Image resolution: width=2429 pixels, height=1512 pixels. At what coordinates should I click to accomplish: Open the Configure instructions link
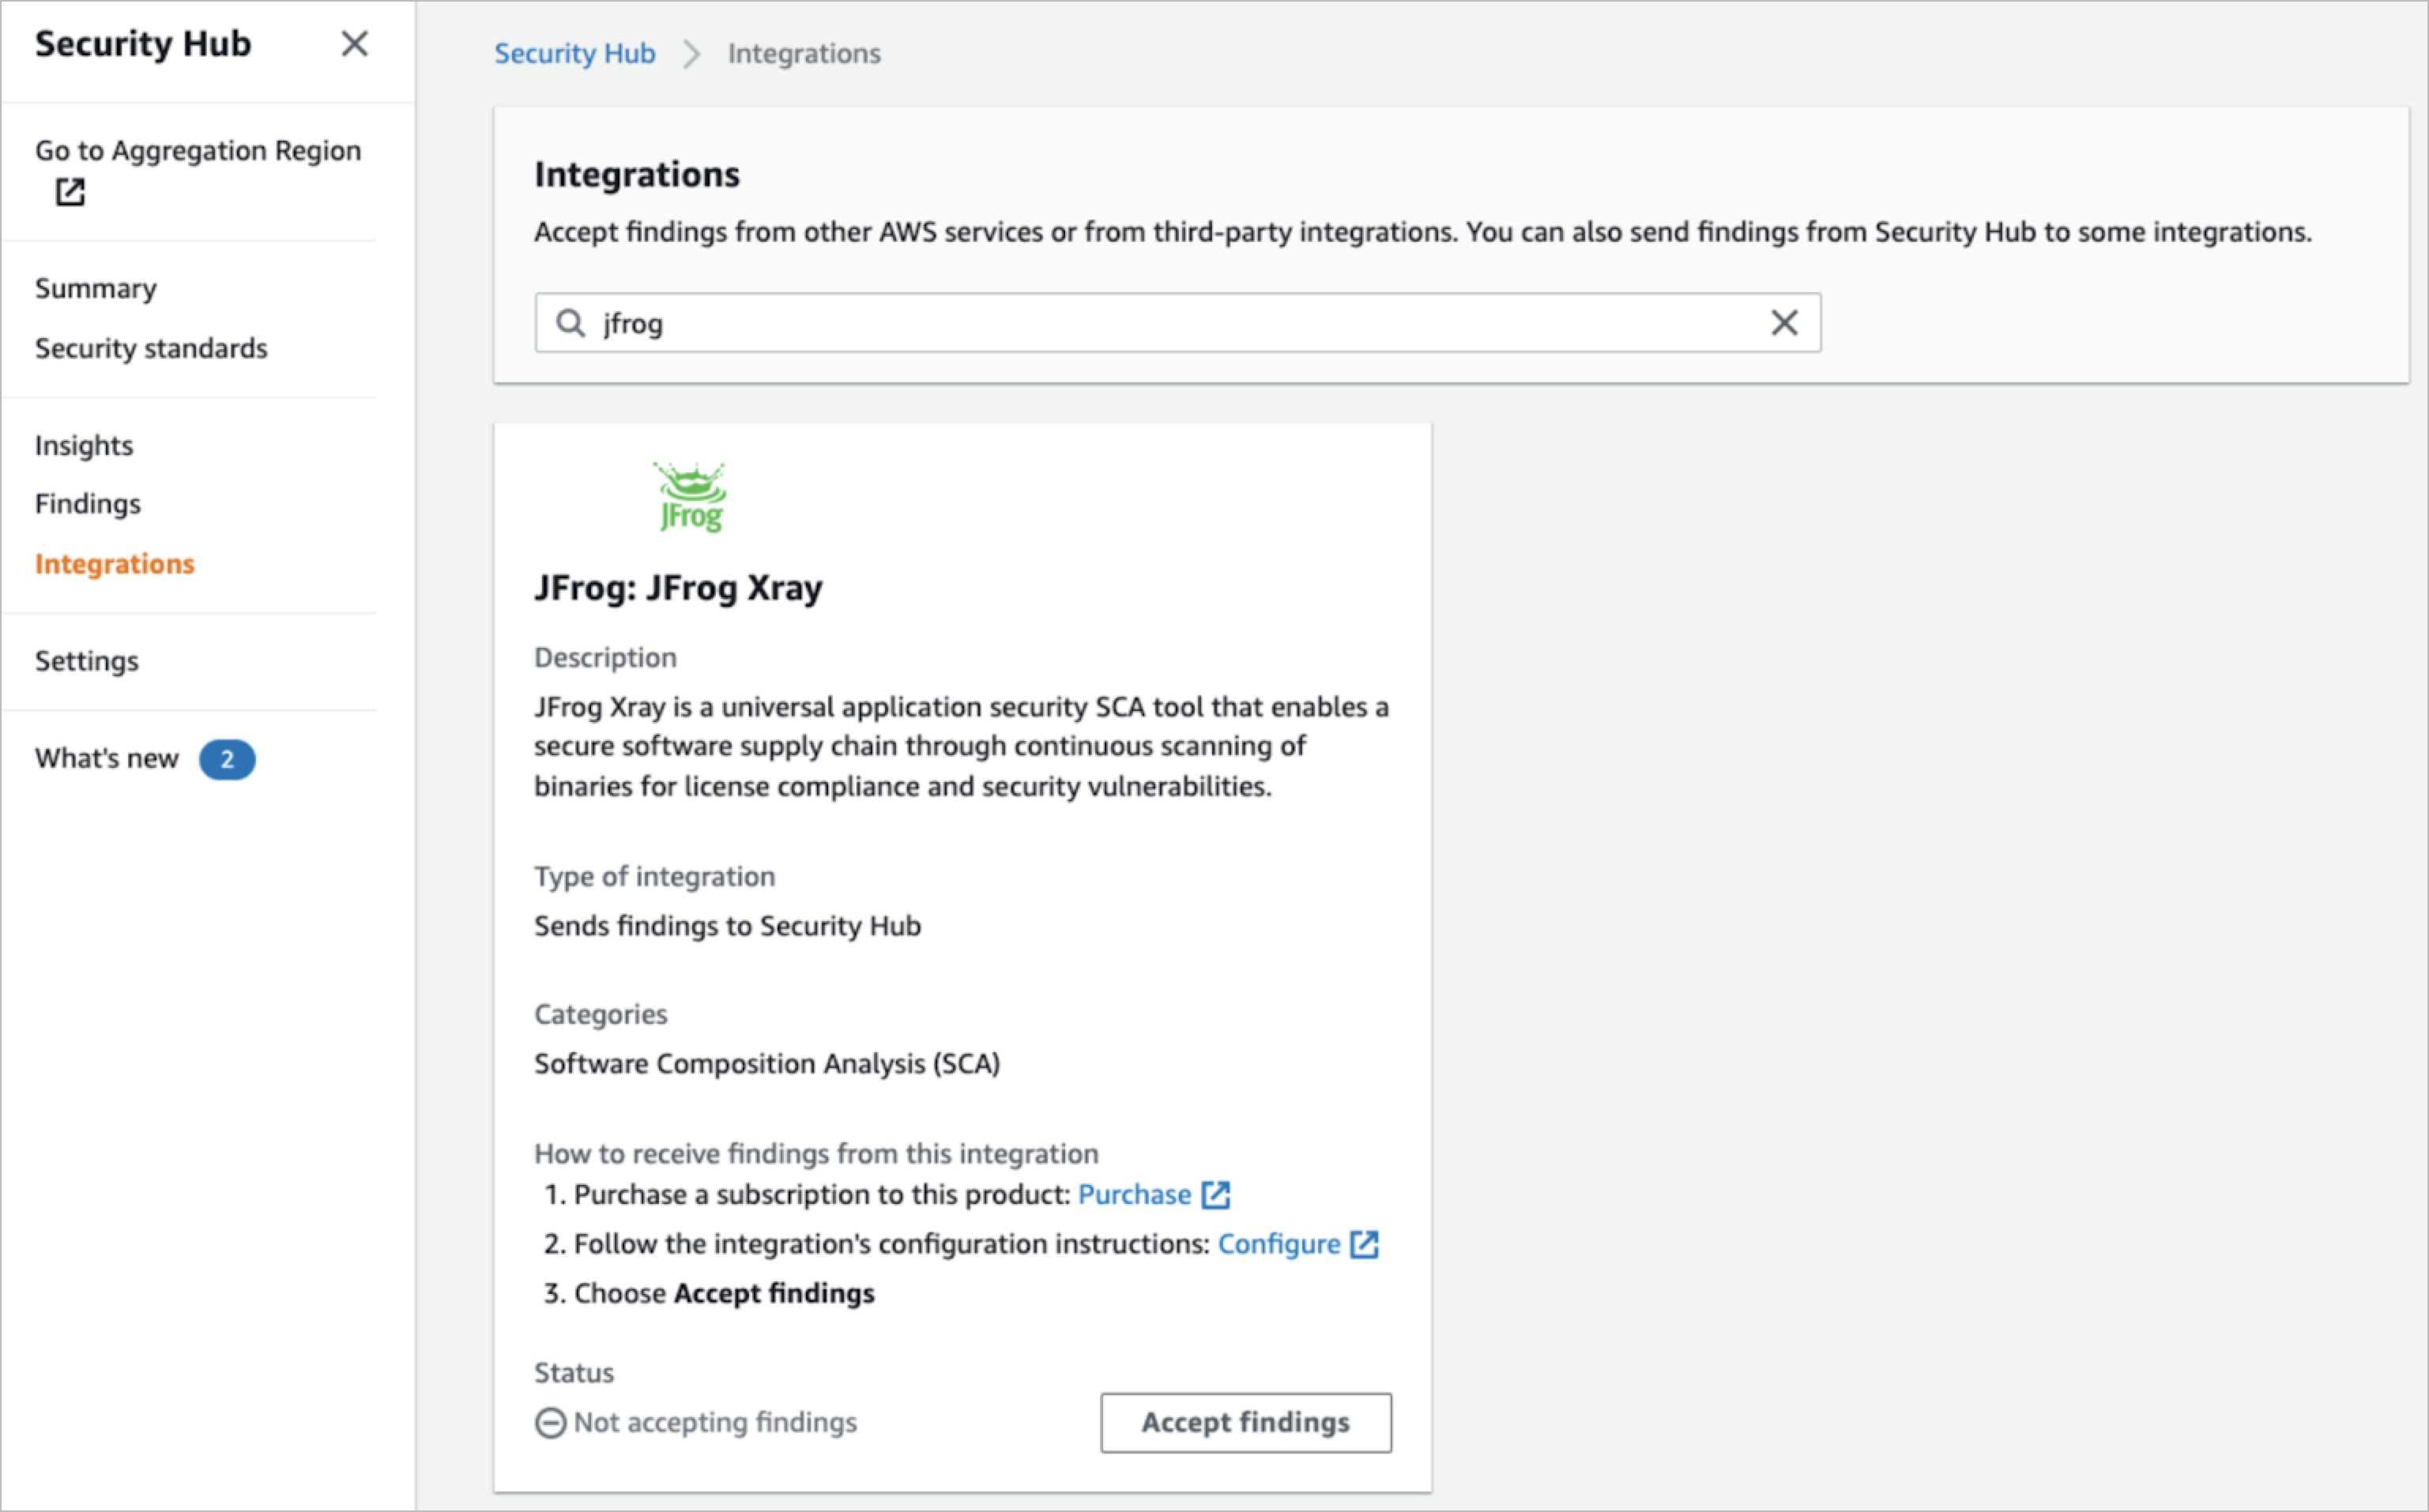pos(1279,1244)
